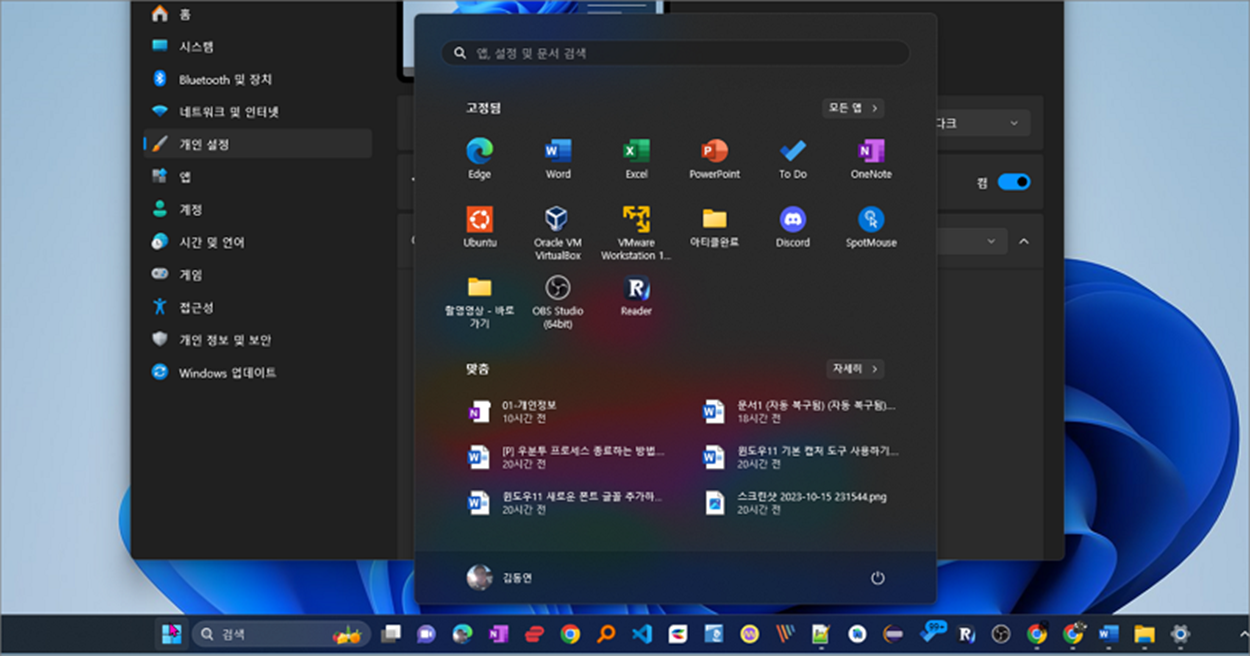The width and height of the screenshot is (1250, 656).
Task: Open the 아티클완료 pinned folder
Action: pos(714,227)
